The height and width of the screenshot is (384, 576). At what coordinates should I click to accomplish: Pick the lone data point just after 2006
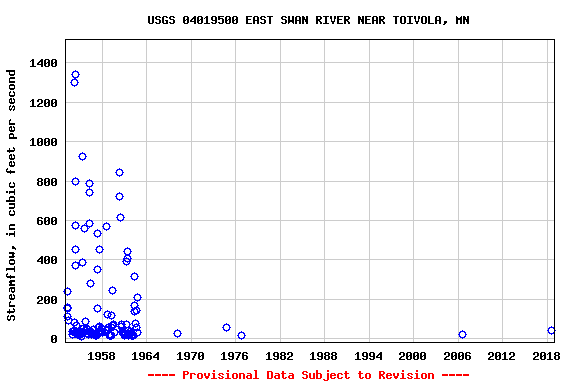pos(462,334)
